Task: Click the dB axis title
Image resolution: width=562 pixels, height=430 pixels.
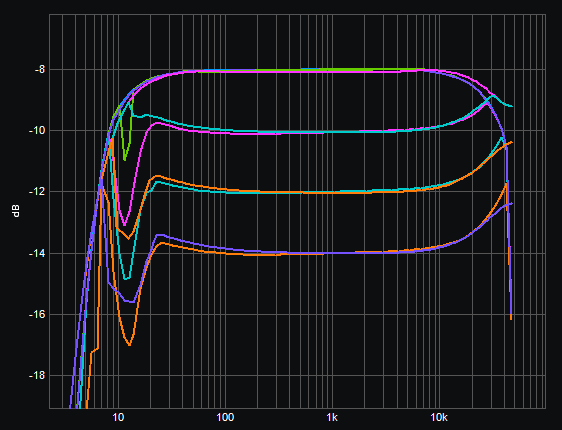Action: coord(16,211)
